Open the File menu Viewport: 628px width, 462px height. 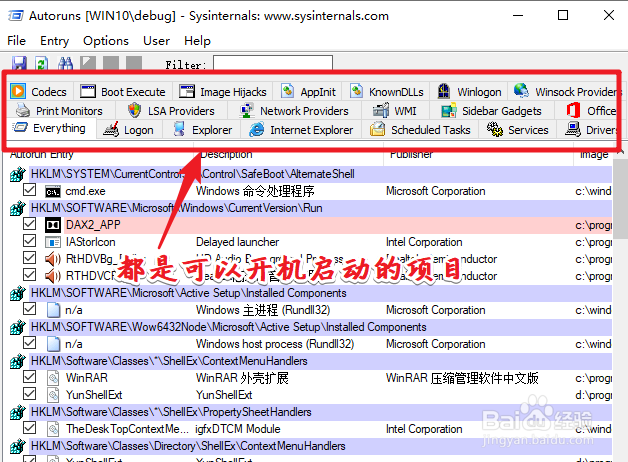tap(16, 41)
